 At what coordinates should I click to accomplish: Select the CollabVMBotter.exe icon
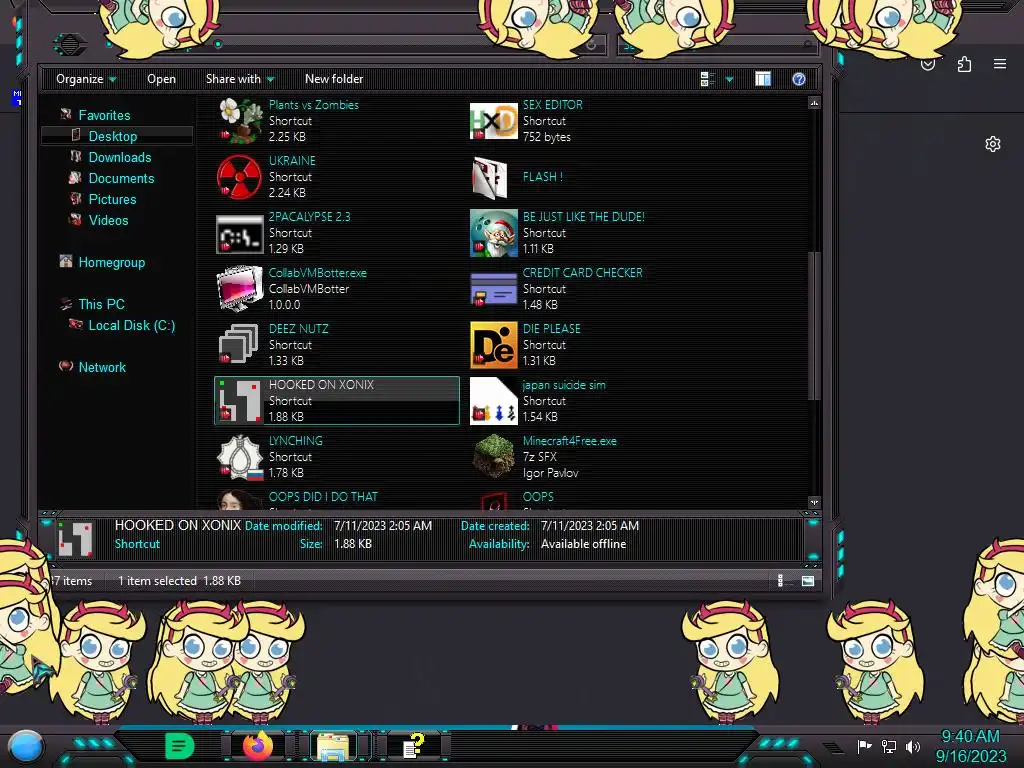pos(240,289)
